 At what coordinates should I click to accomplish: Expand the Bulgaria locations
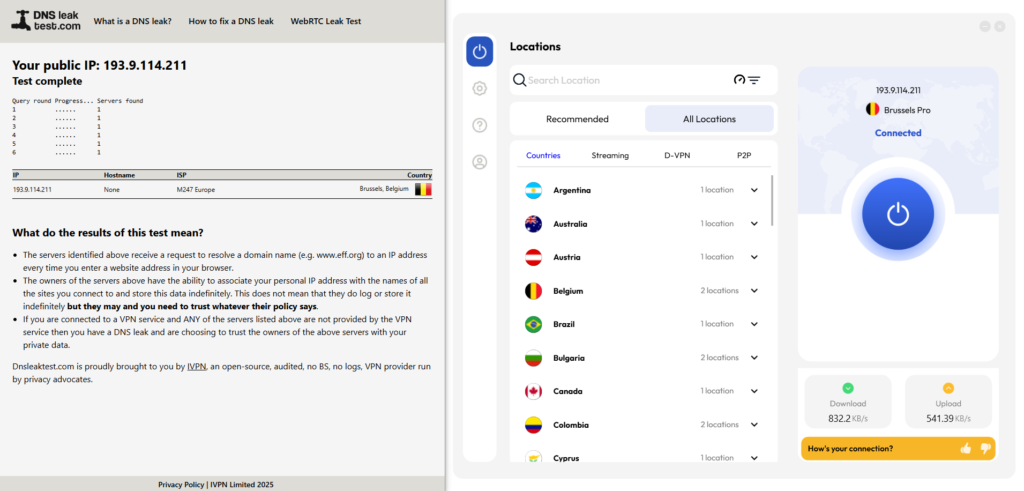(754, 358)
